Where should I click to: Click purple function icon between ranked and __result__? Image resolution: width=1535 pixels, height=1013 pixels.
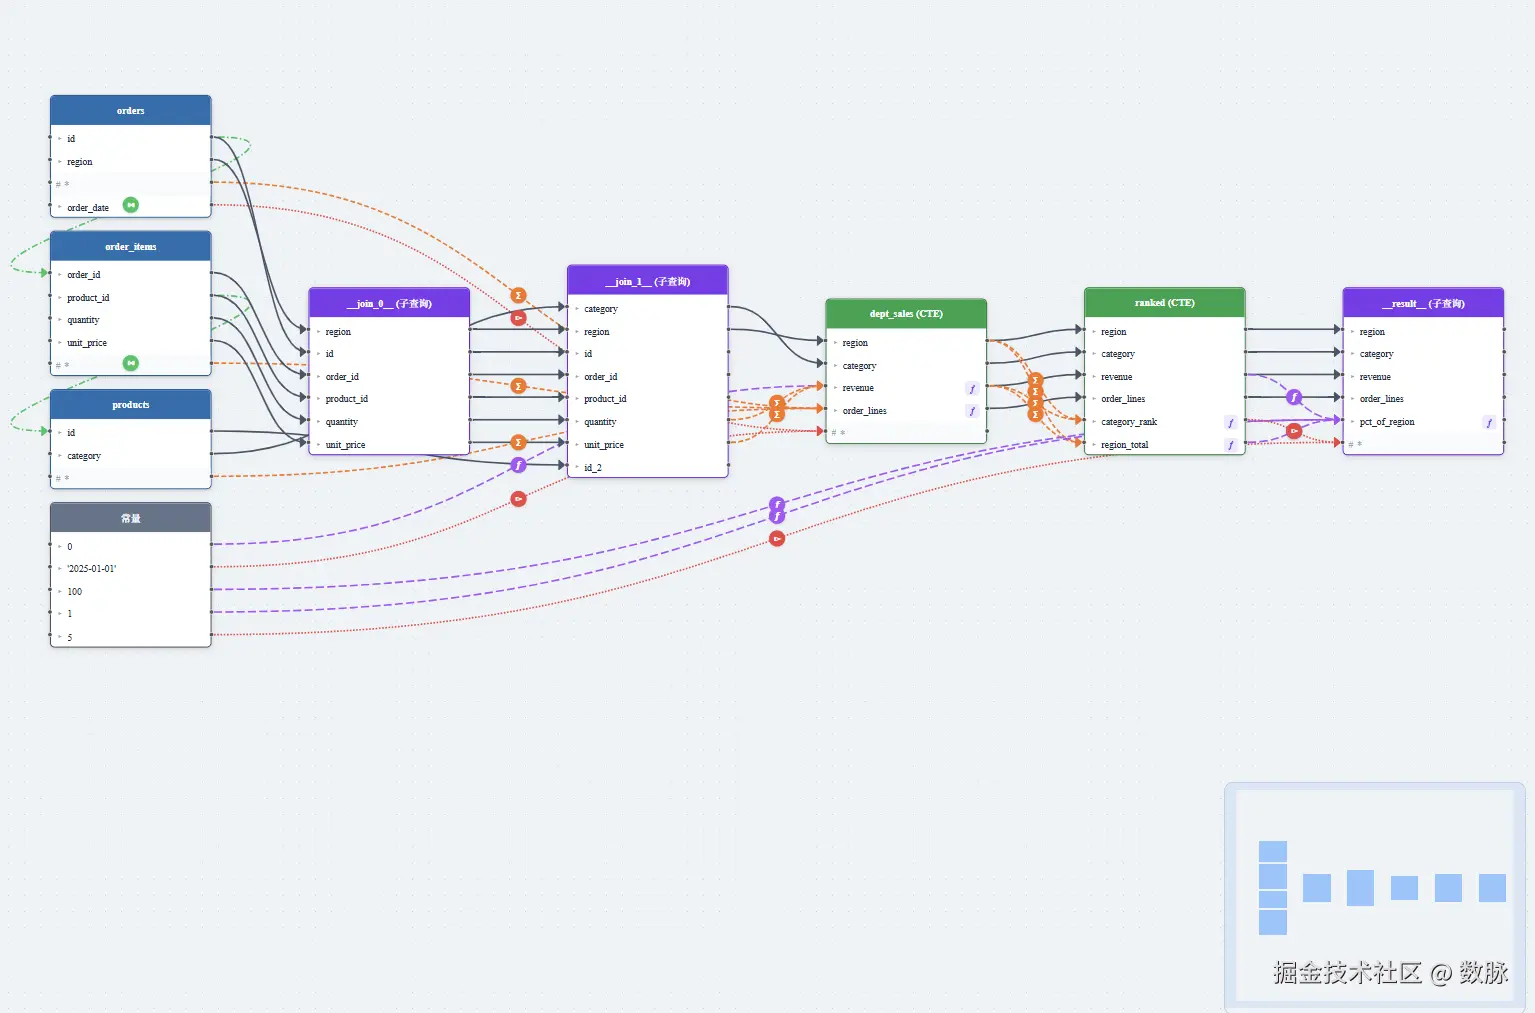(1294, 397)
